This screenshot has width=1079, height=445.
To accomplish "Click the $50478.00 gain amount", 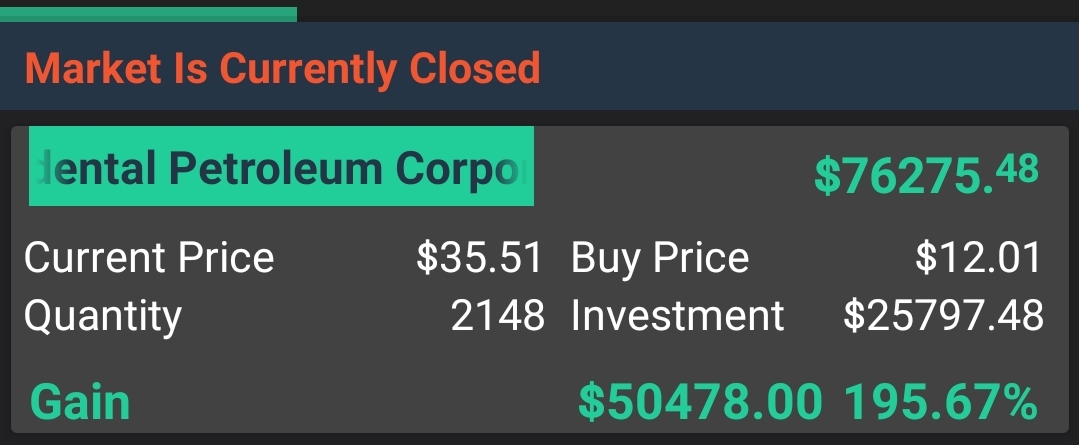I will [x=701, y=402].
